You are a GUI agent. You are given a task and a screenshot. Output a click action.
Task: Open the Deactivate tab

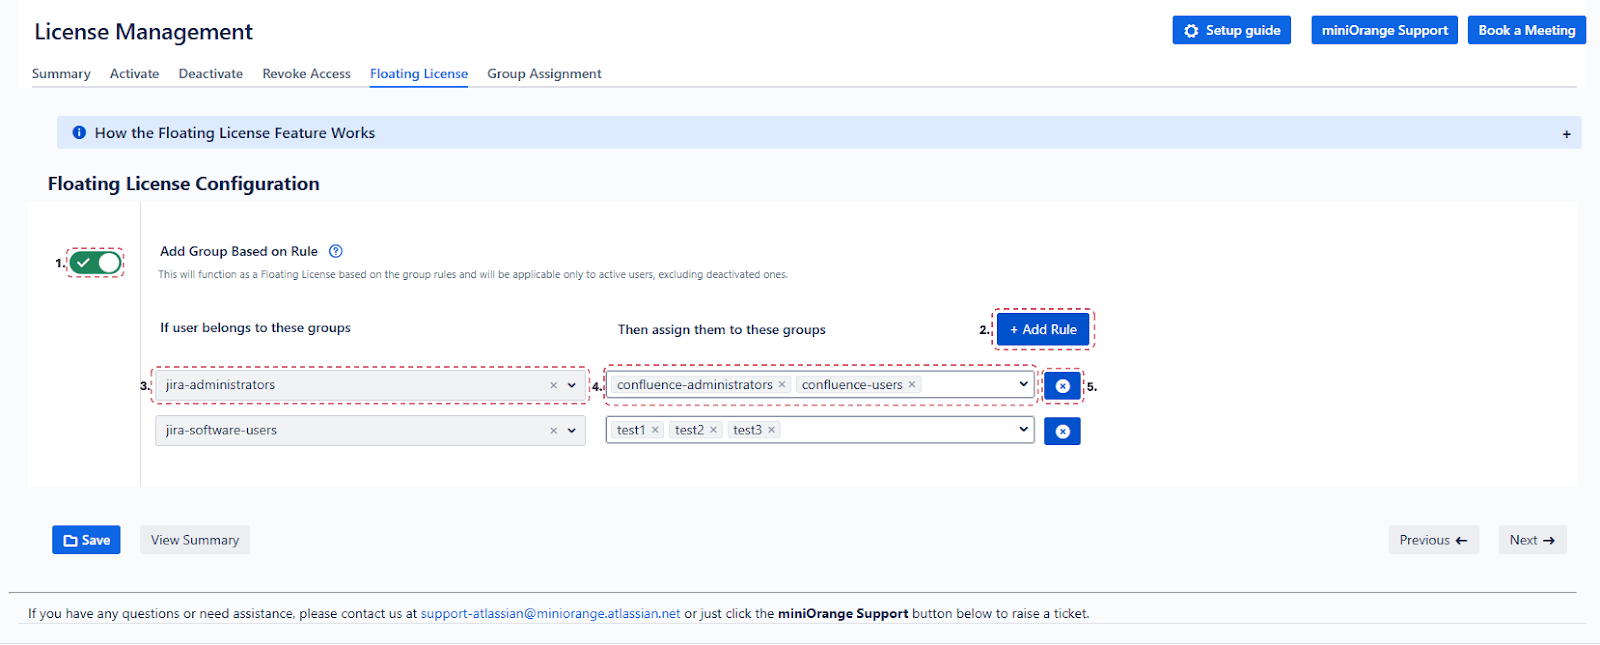pyautogui.click(x=211, y=74)
